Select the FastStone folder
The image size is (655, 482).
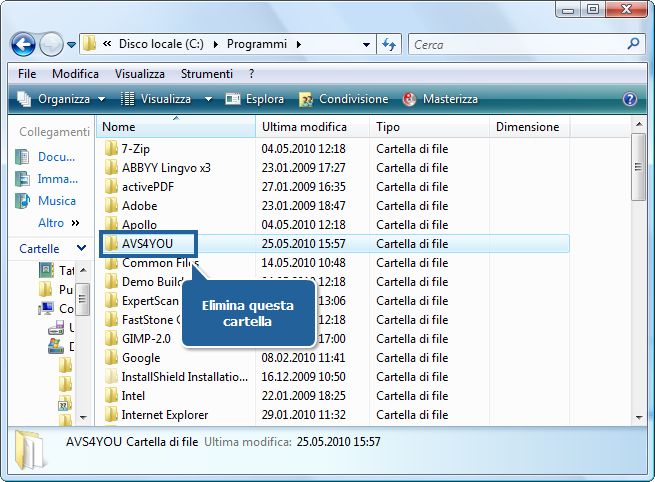coord(142,320)
